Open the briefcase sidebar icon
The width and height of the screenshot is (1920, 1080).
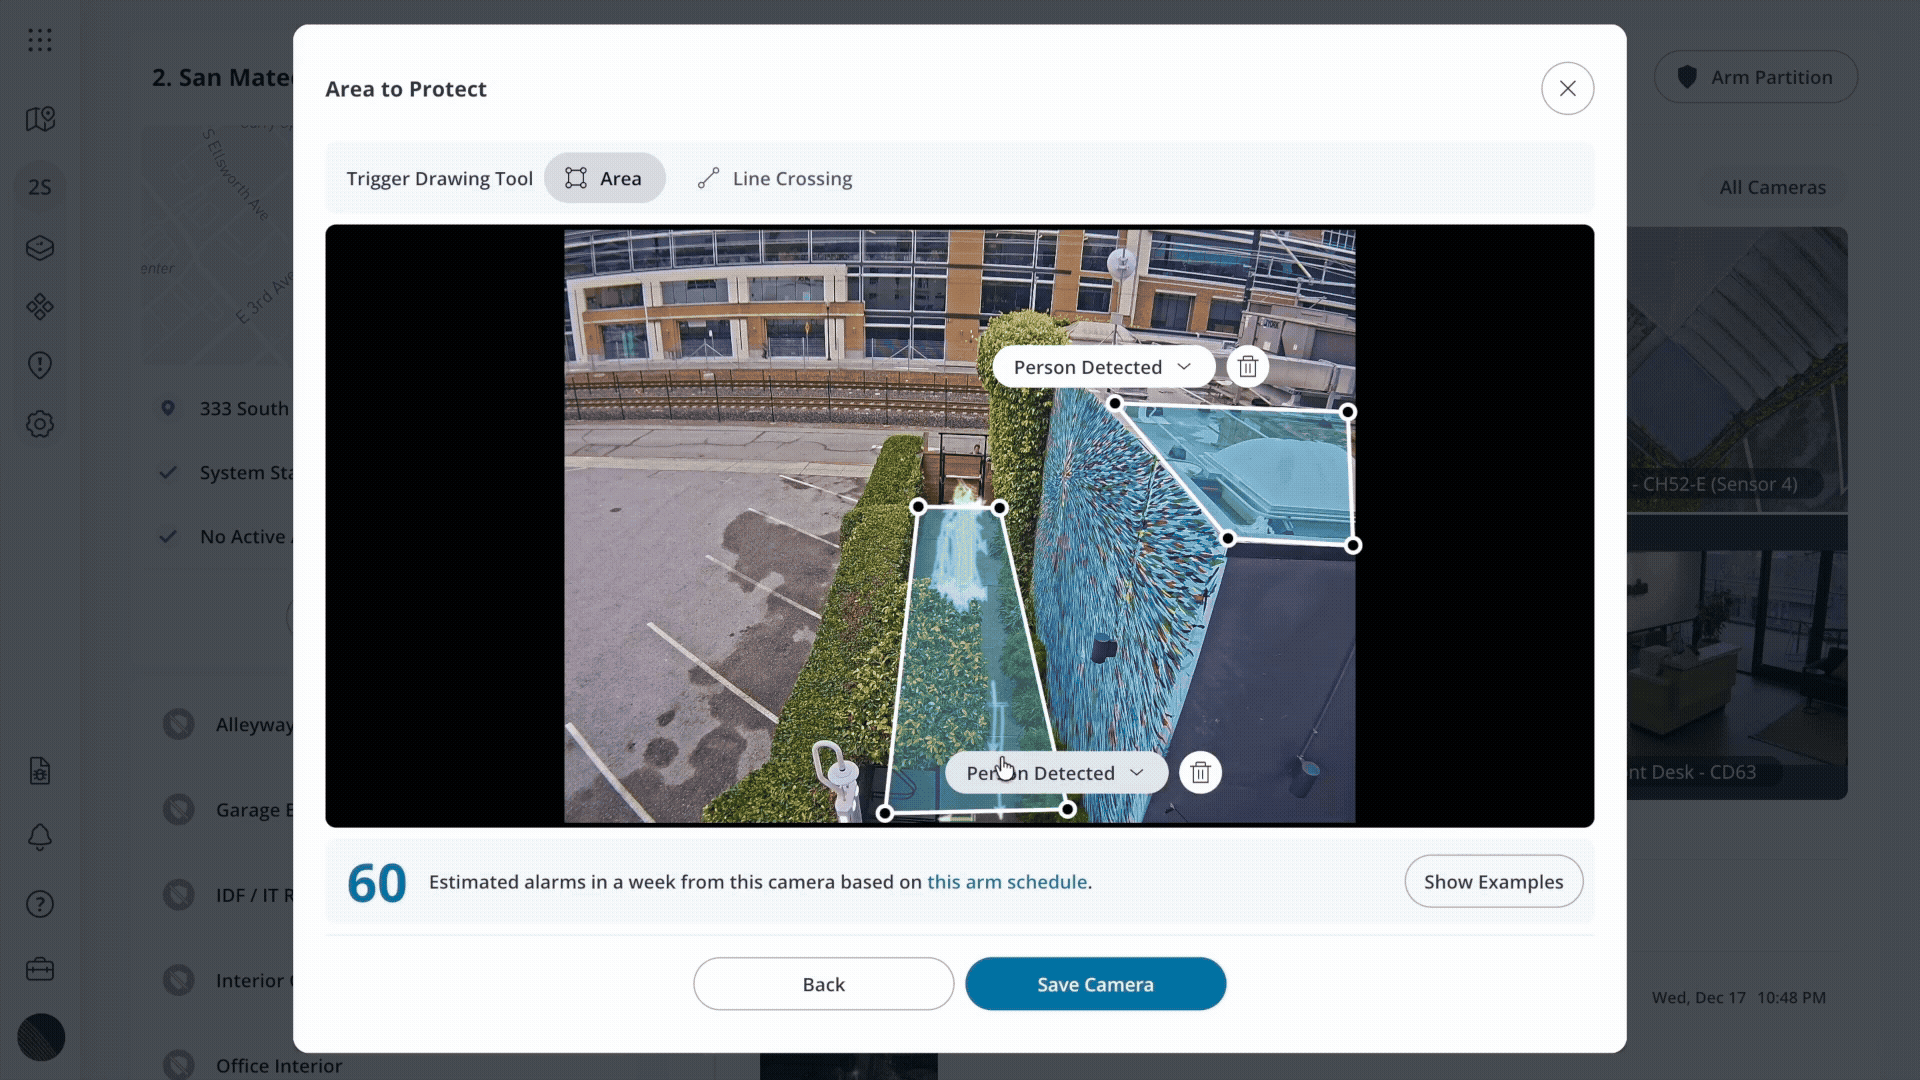[40, 969]
